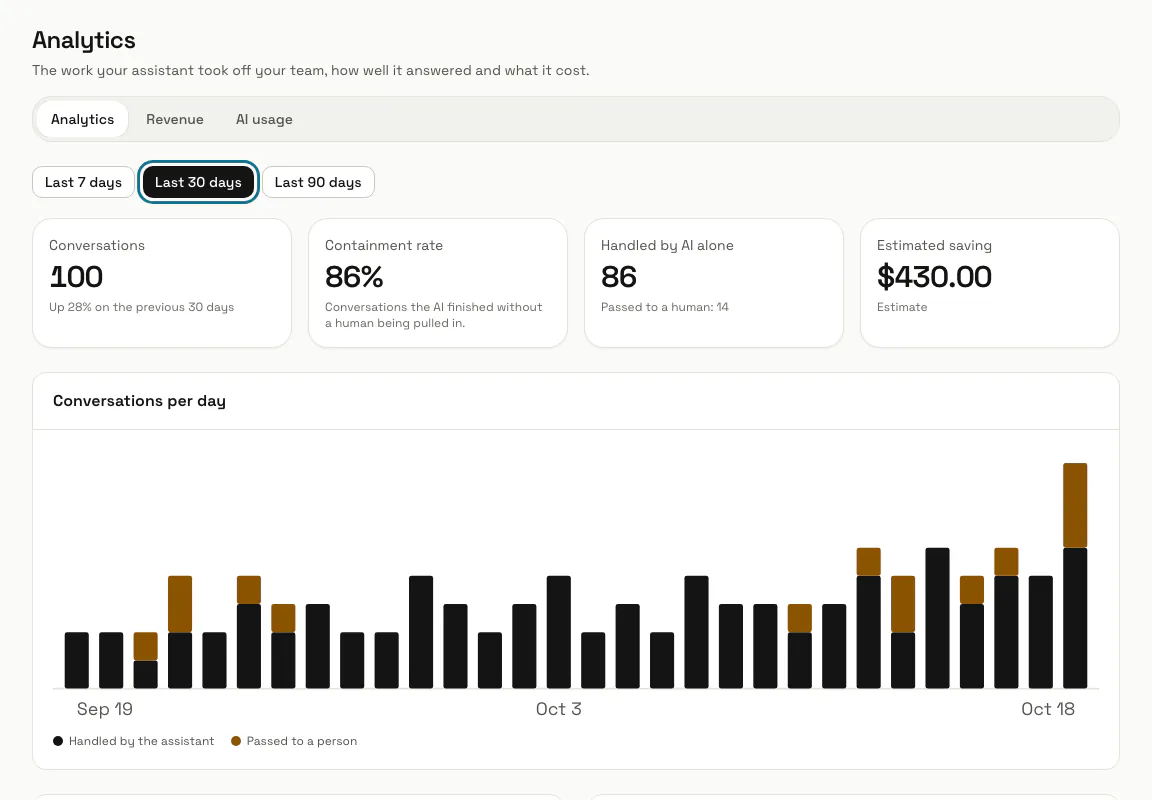Click the Conversations the AI finished without description
Viewport: 1152px width, 800px height.
[433, 315]
